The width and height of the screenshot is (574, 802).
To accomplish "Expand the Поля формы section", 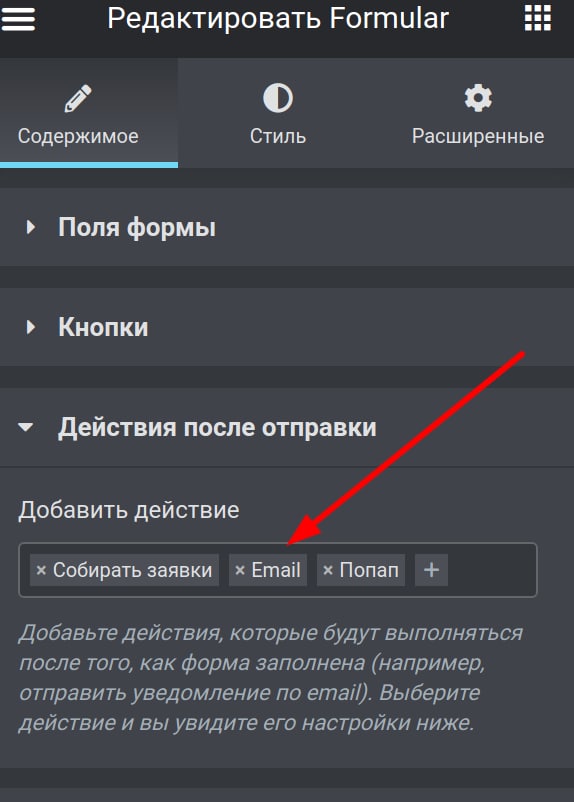I will pos(287,227).
